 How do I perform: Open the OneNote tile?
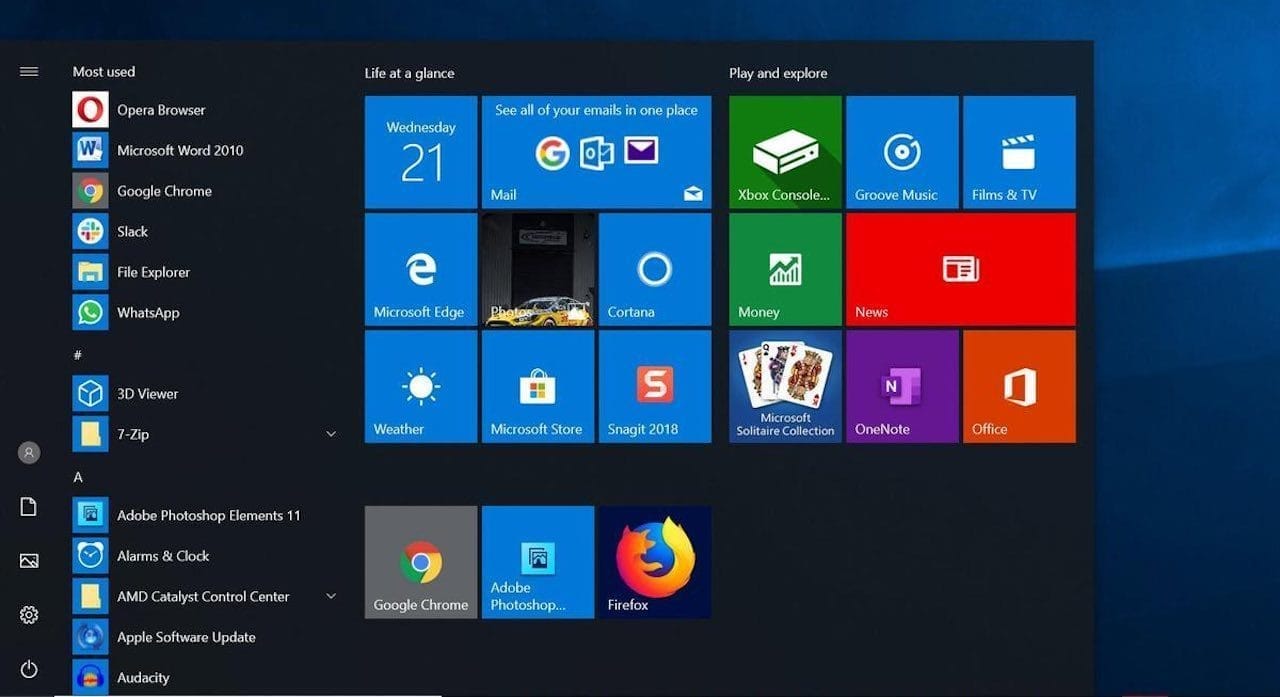tap(902, 386)
